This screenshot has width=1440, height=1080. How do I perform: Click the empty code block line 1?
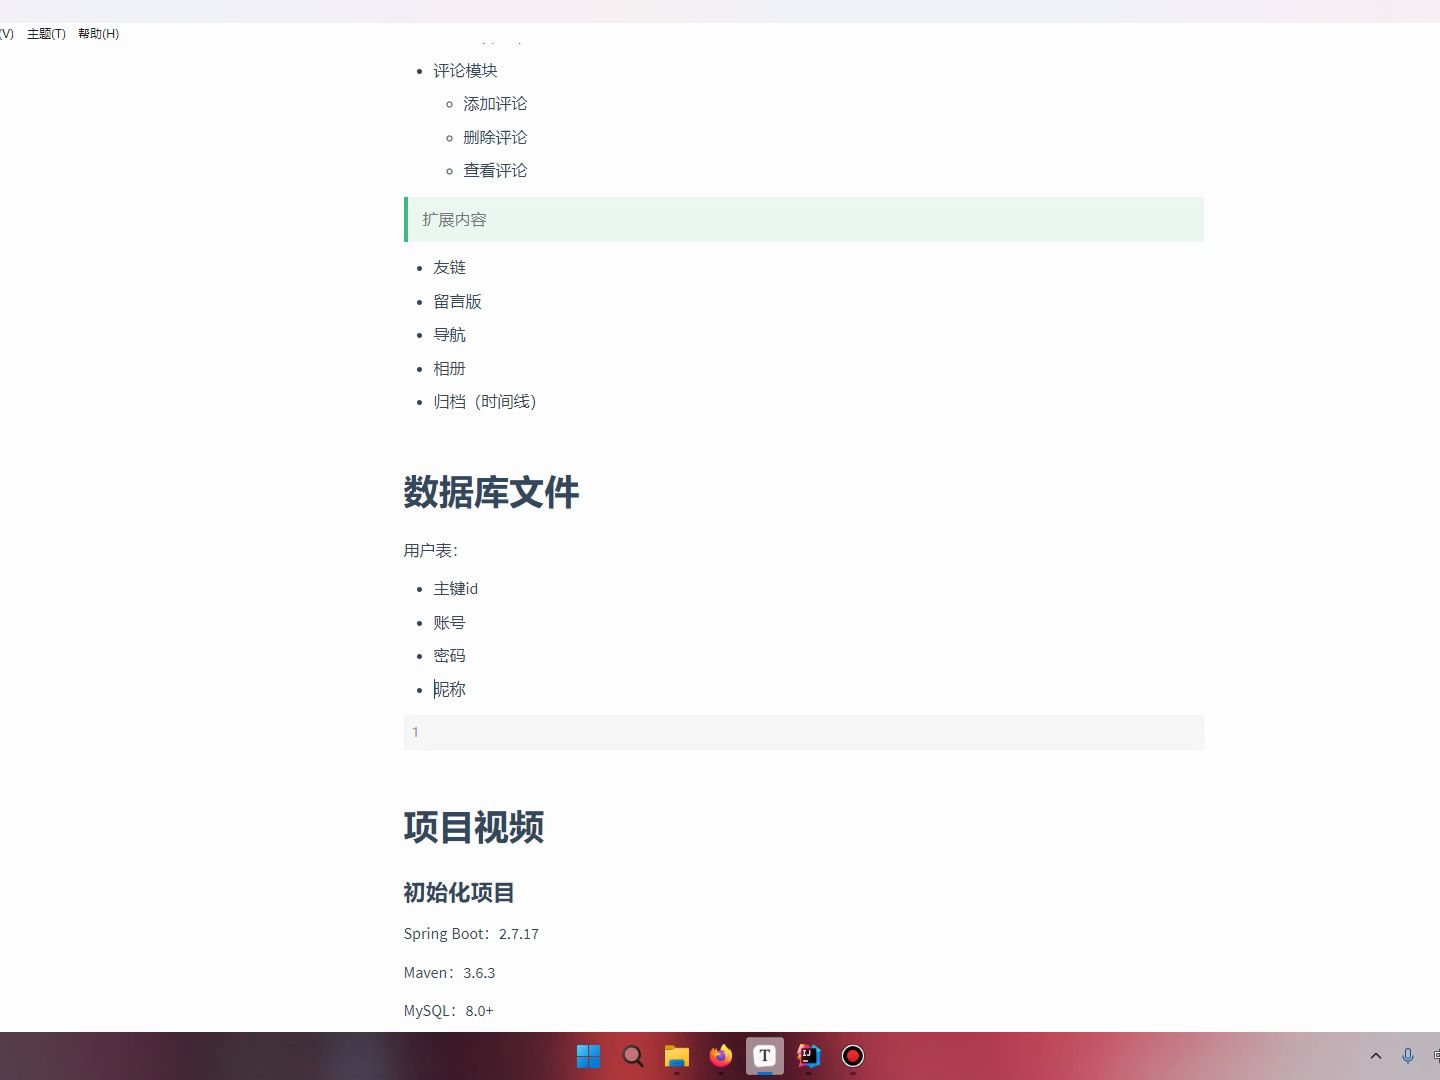tap(803, 732)
